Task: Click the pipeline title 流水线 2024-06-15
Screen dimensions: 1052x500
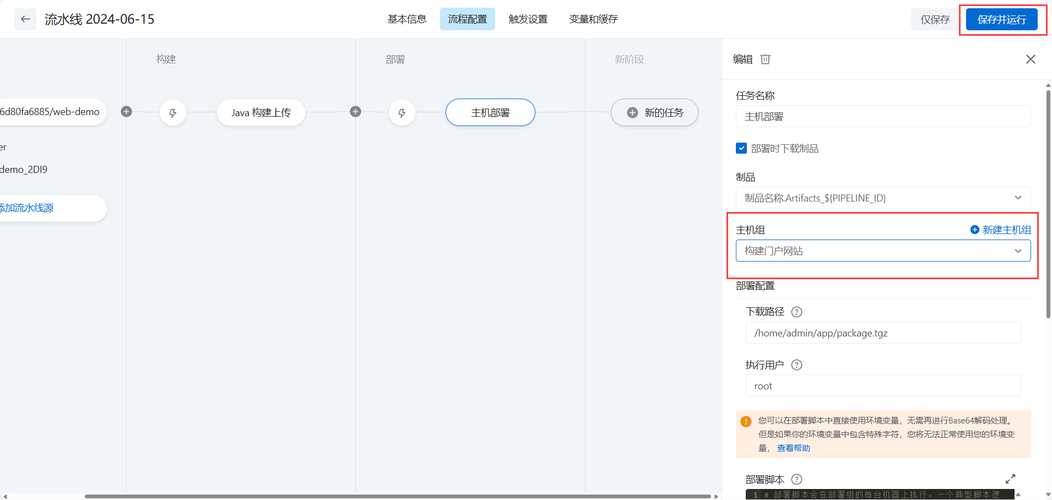Action: [x=99, y=19]
